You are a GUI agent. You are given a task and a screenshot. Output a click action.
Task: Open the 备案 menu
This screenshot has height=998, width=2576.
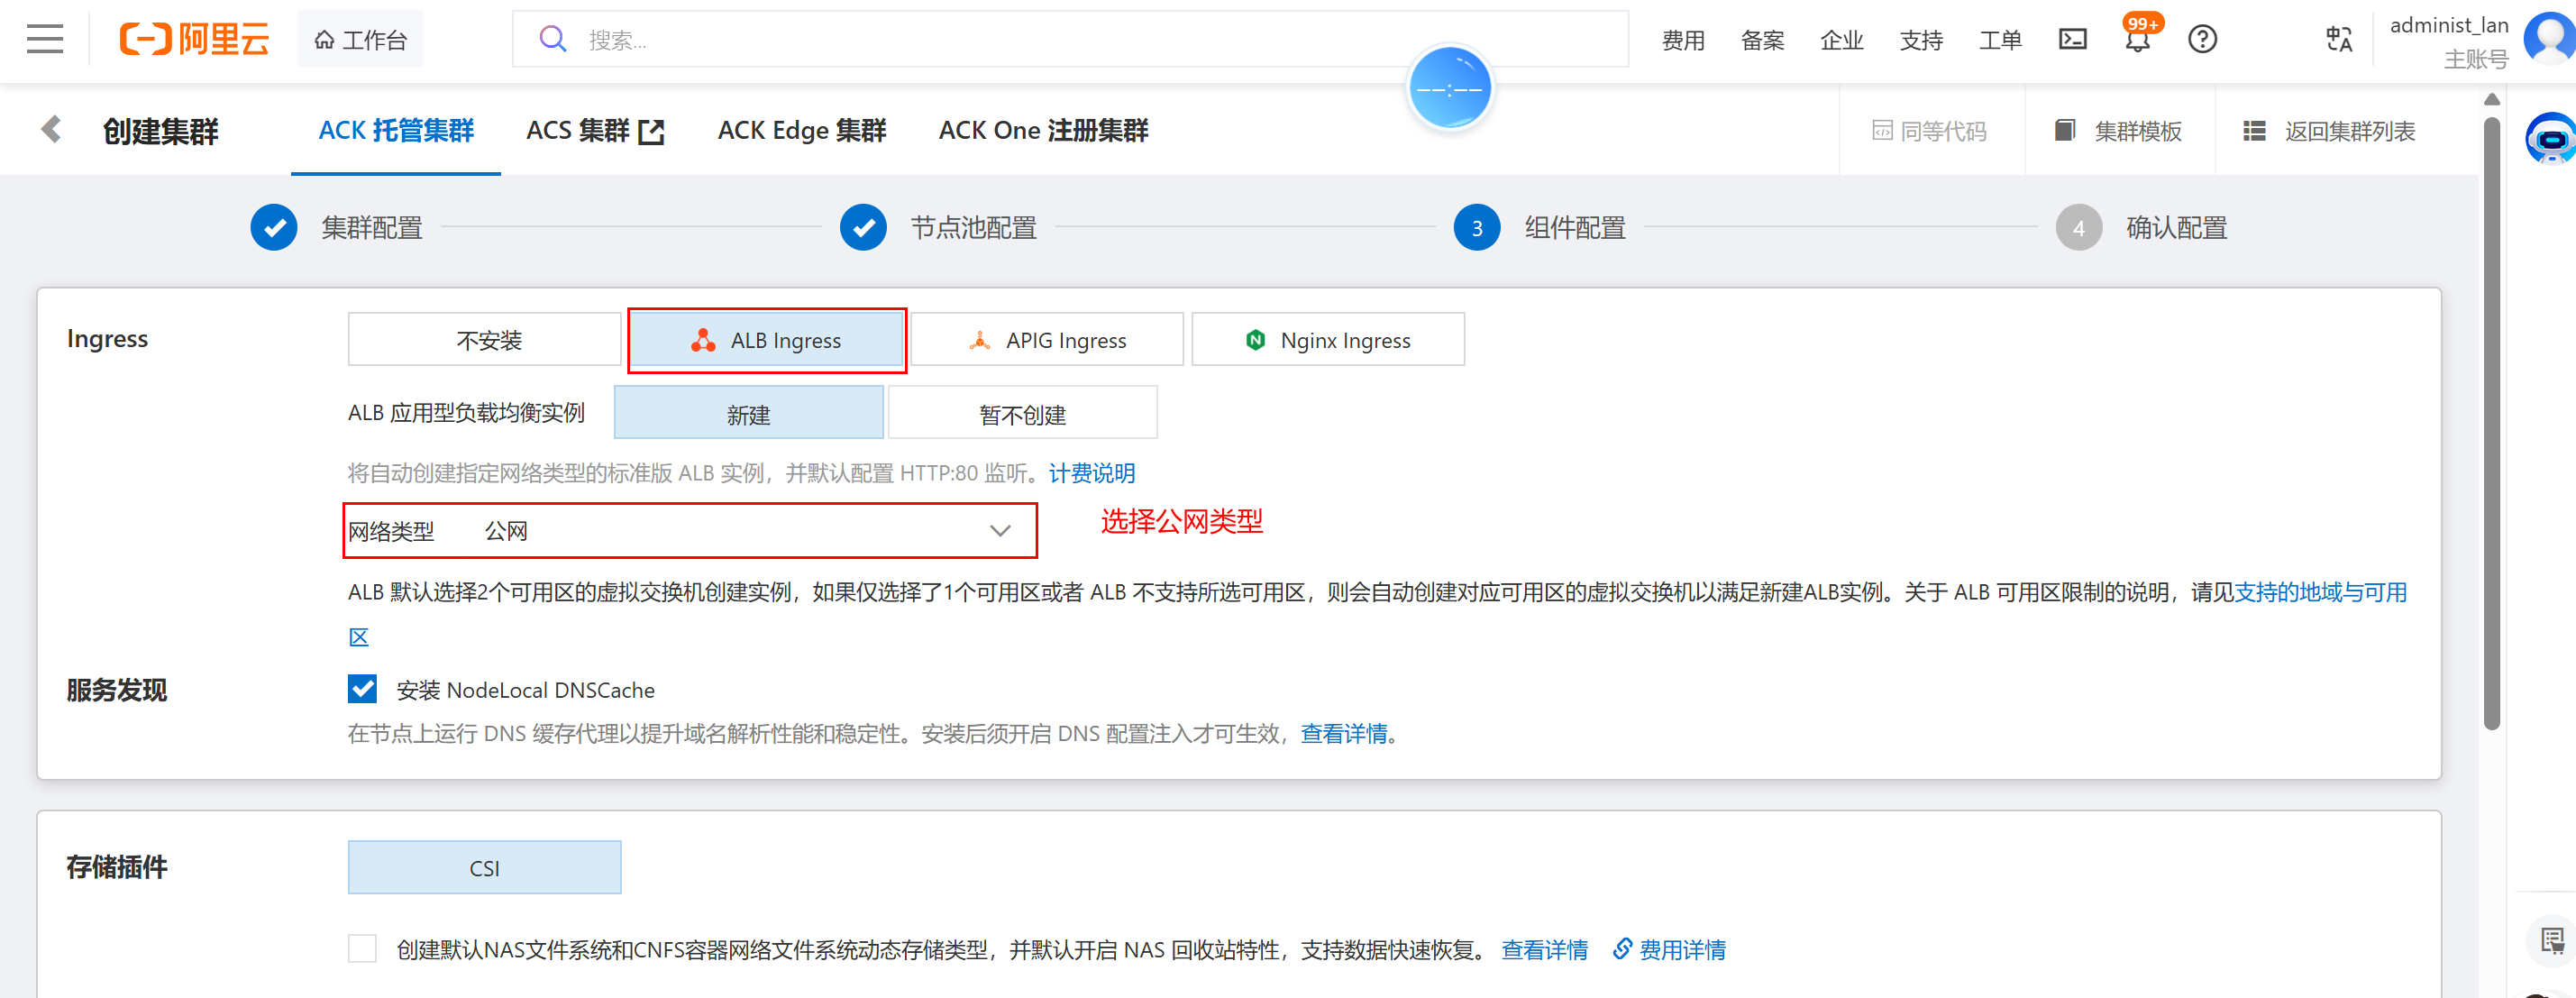pos(1762,40)
